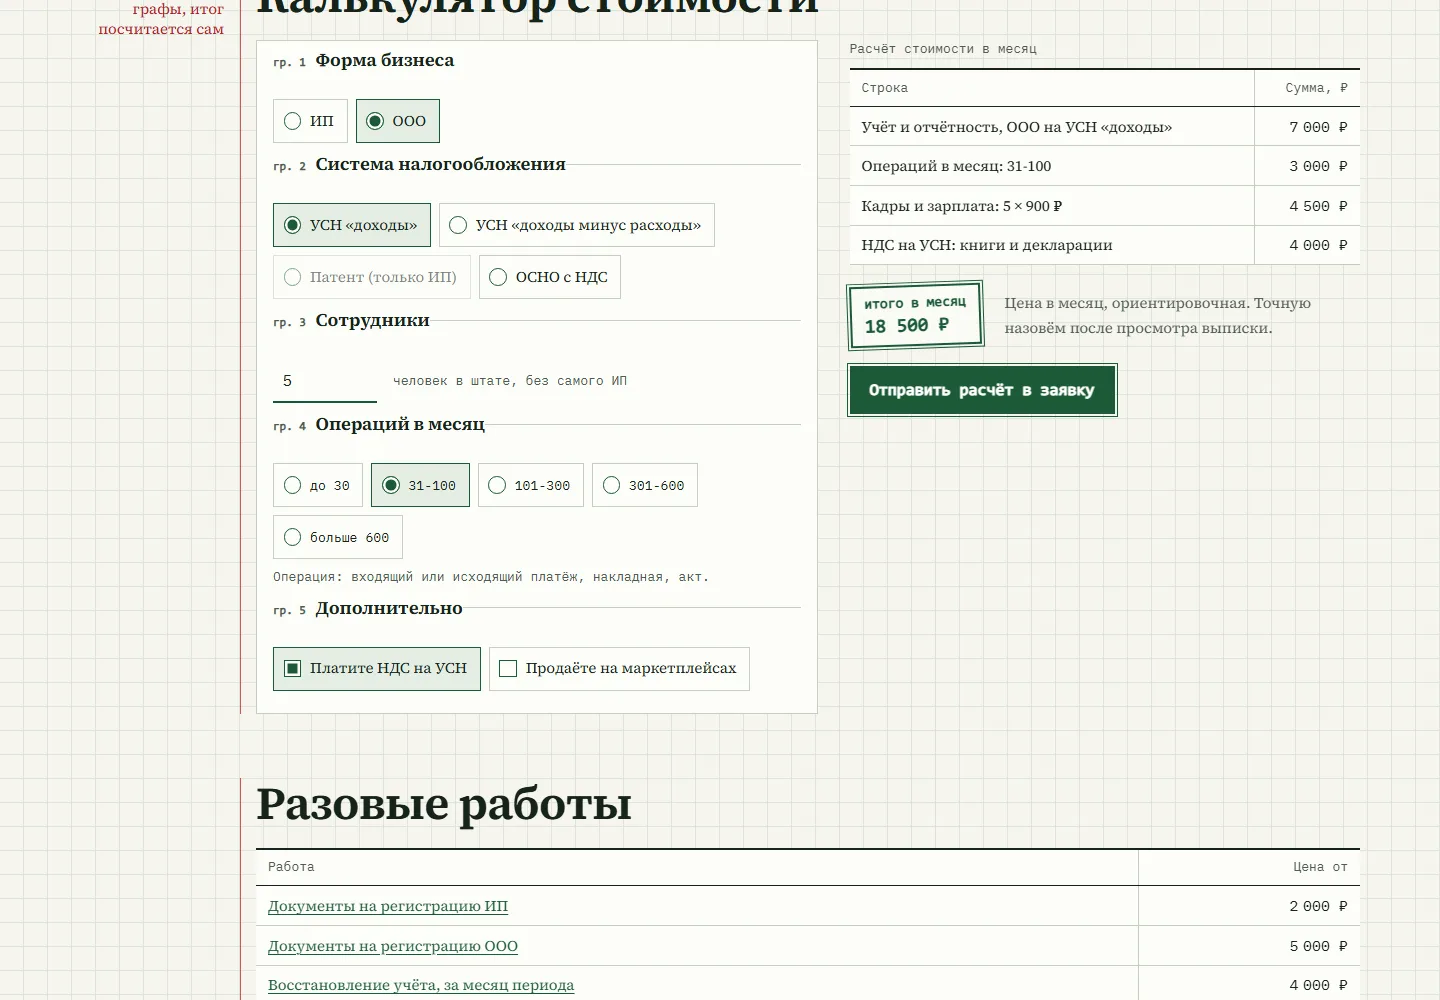Check Продаёте на маркетплейсах checkbox
Screen dimensions: 1440x1000
[619, 669]
